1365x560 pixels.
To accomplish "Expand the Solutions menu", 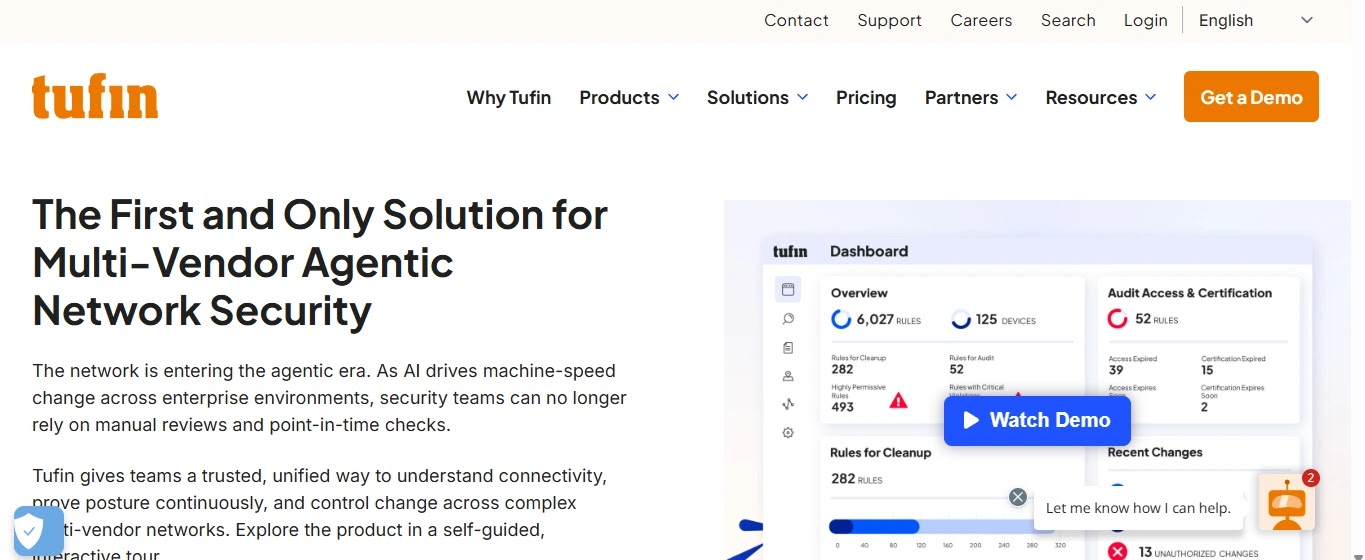I will click(x=757, y=97).
